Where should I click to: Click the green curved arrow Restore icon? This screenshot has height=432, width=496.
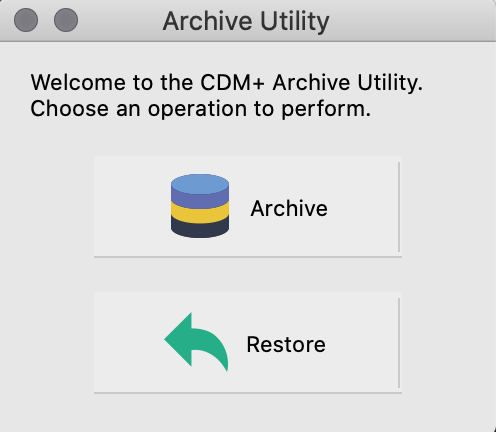click(x=196, y=342)
